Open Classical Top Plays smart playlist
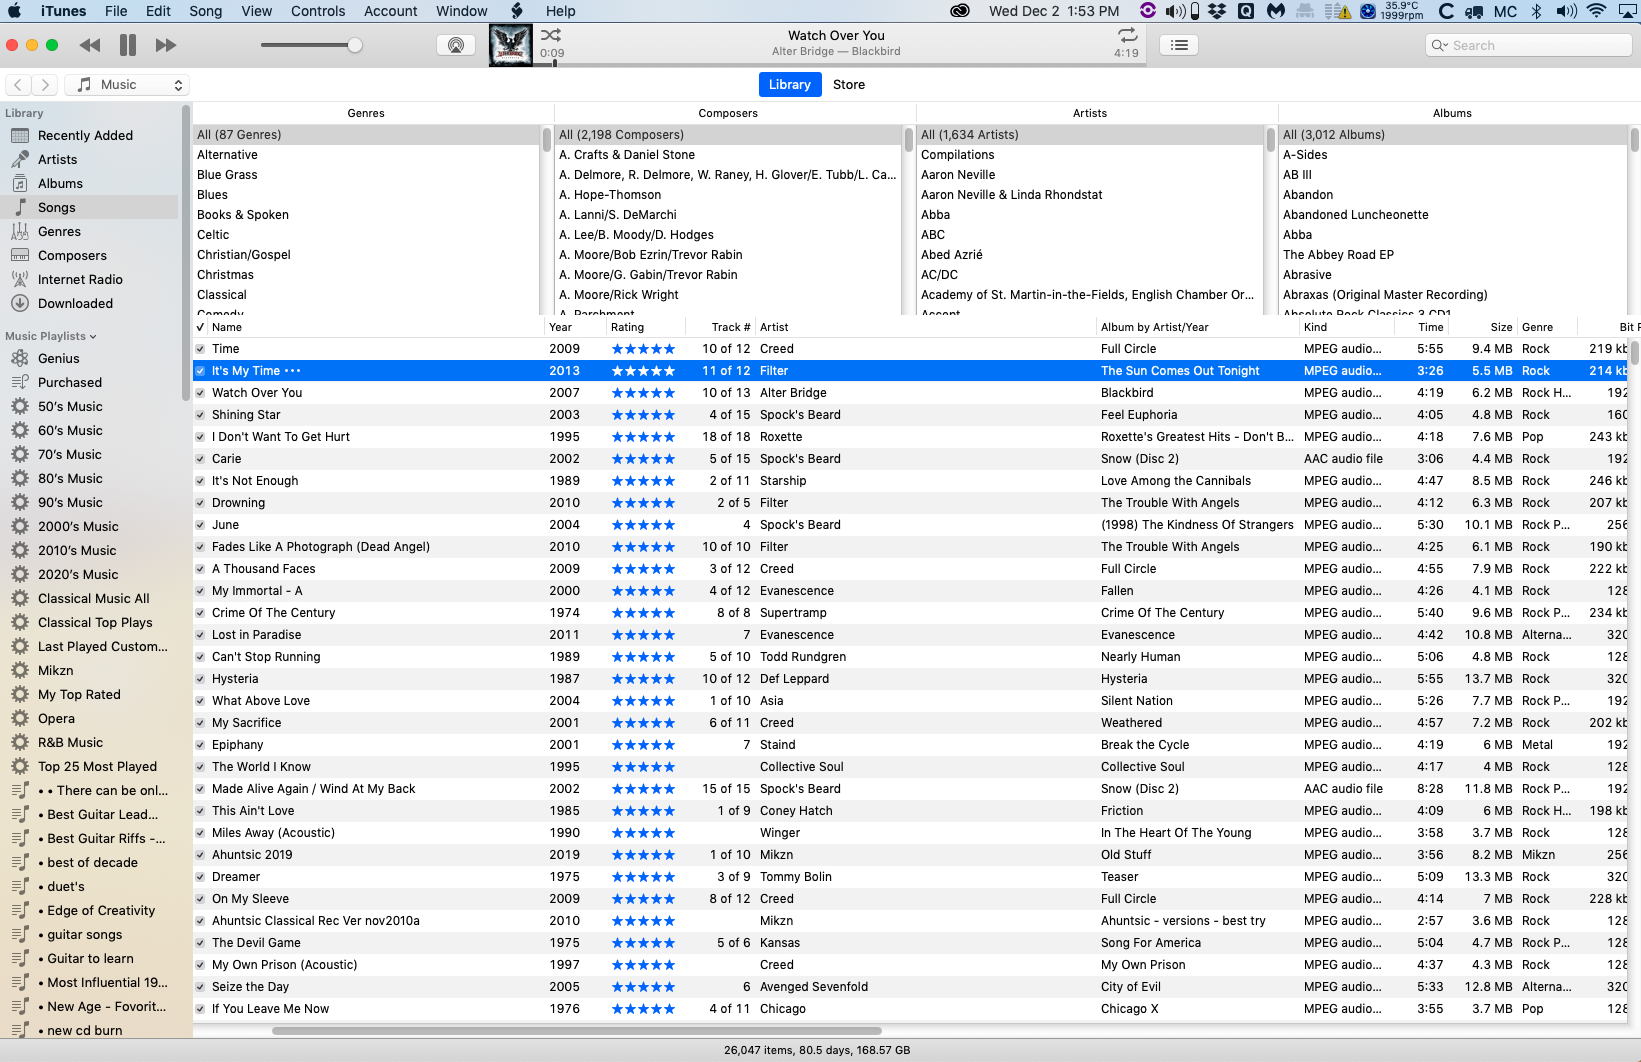Image resolution: width=1641 pixels, height=1062 pixels. pos(96,623)
